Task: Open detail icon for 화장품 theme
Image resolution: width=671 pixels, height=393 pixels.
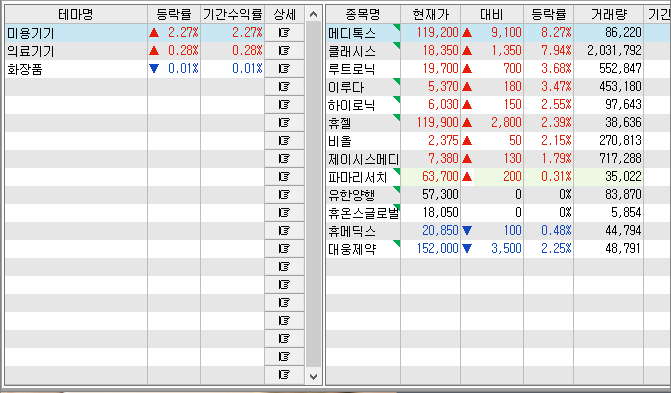Action: pyautogui.click(x=284, y=68)
